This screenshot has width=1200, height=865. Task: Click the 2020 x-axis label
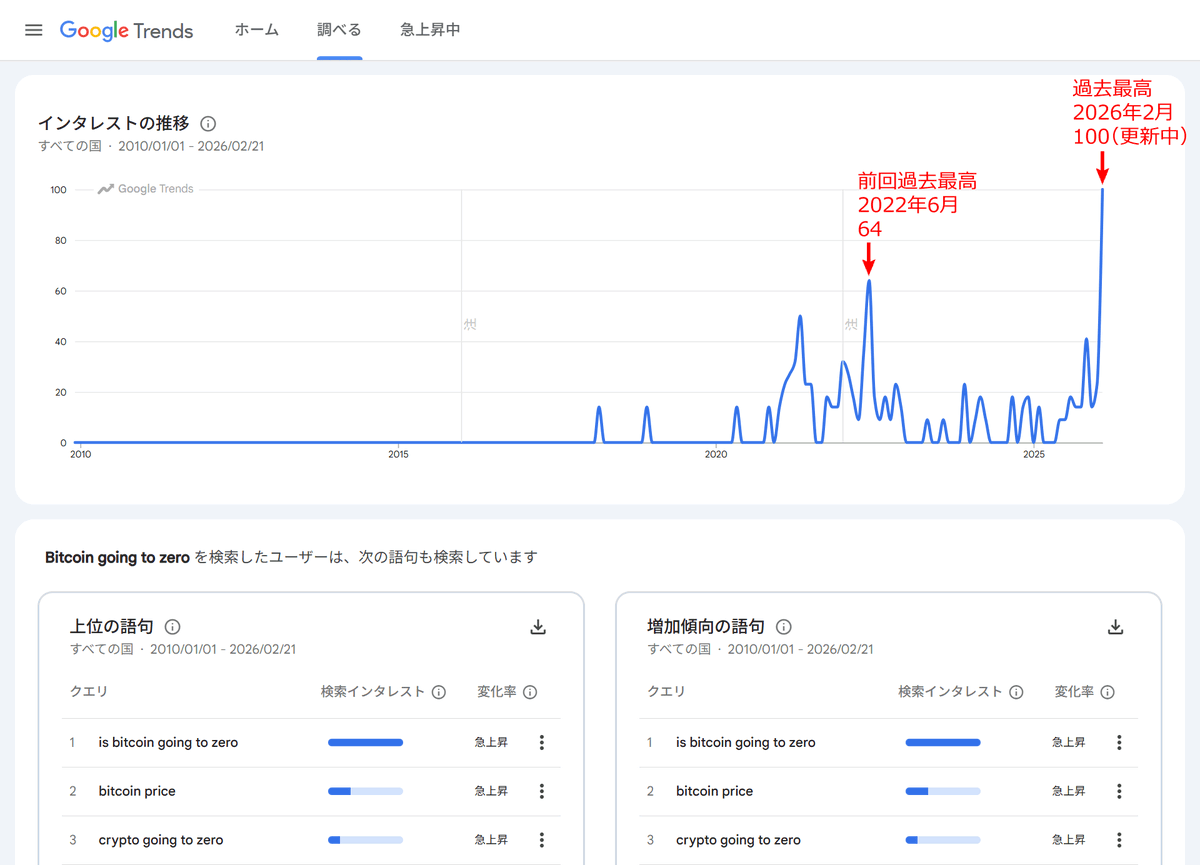(x=716, y=455)
